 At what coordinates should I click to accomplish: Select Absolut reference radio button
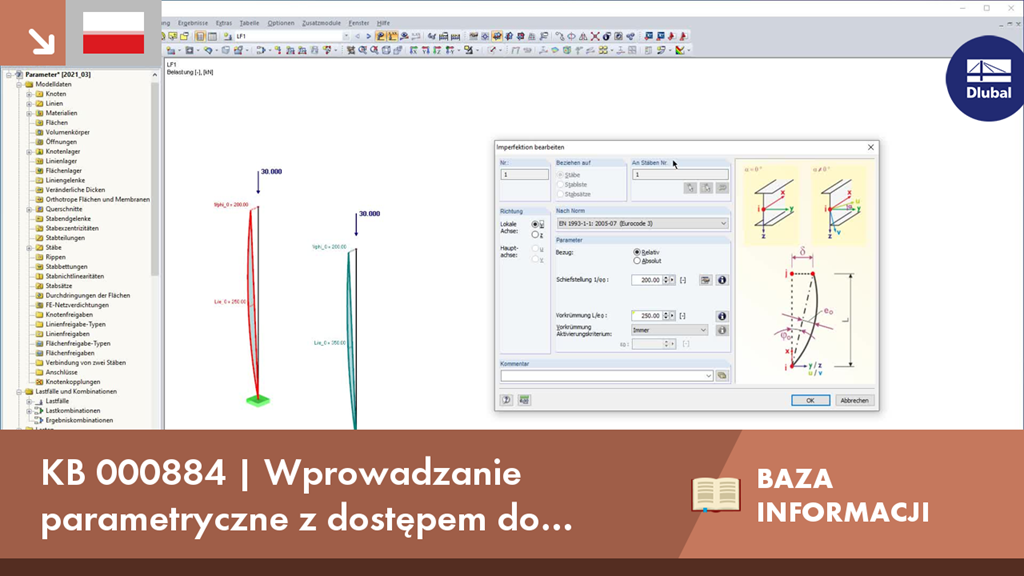click(637, 261)
